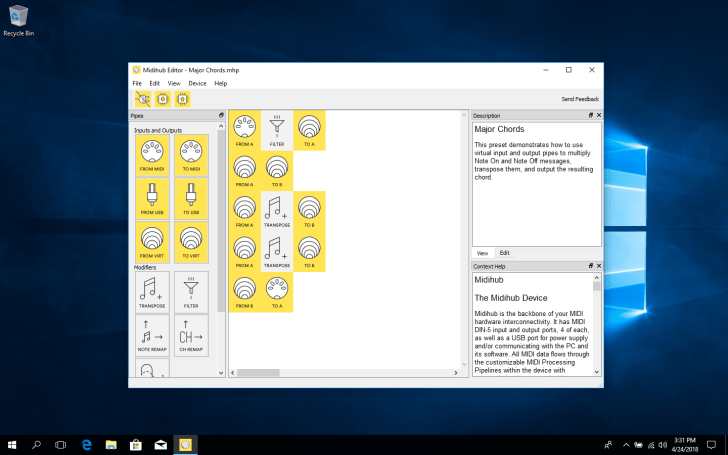Close the Context Help panel
Image resolution: width=728 pixels, height=455 pixels.
[599, 266]
